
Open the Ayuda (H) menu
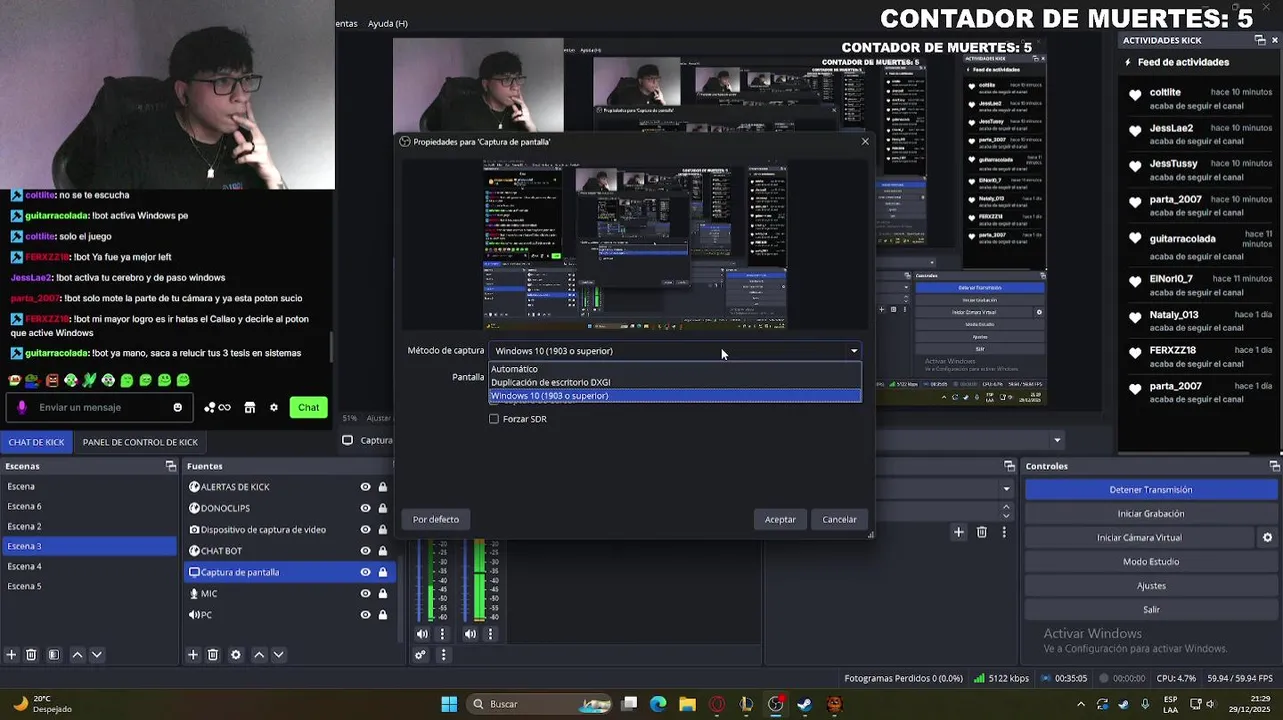(x=387, y=23)
